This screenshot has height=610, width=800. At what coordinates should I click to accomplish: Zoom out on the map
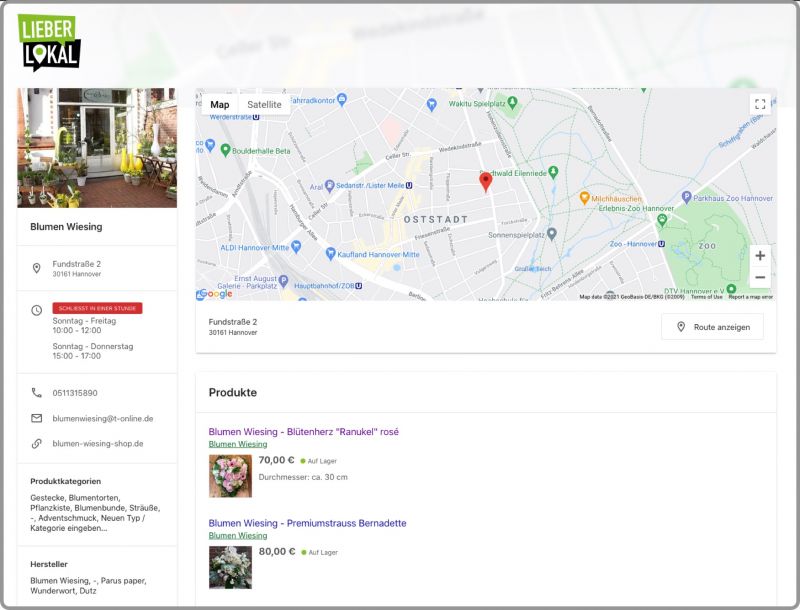pyautogui.click(x=760, y=277)
